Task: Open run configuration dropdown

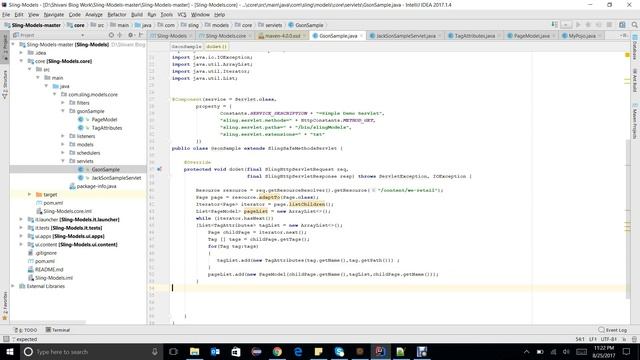Action: tap(566, 25)
